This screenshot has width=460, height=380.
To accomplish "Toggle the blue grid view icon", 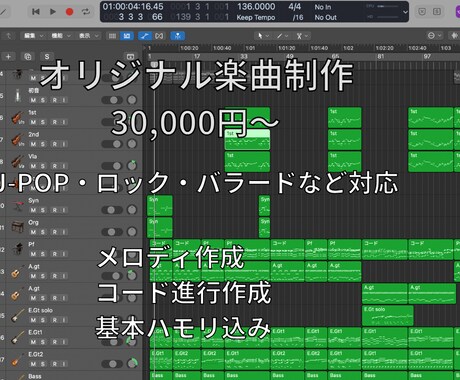I will tap(127, 36).
